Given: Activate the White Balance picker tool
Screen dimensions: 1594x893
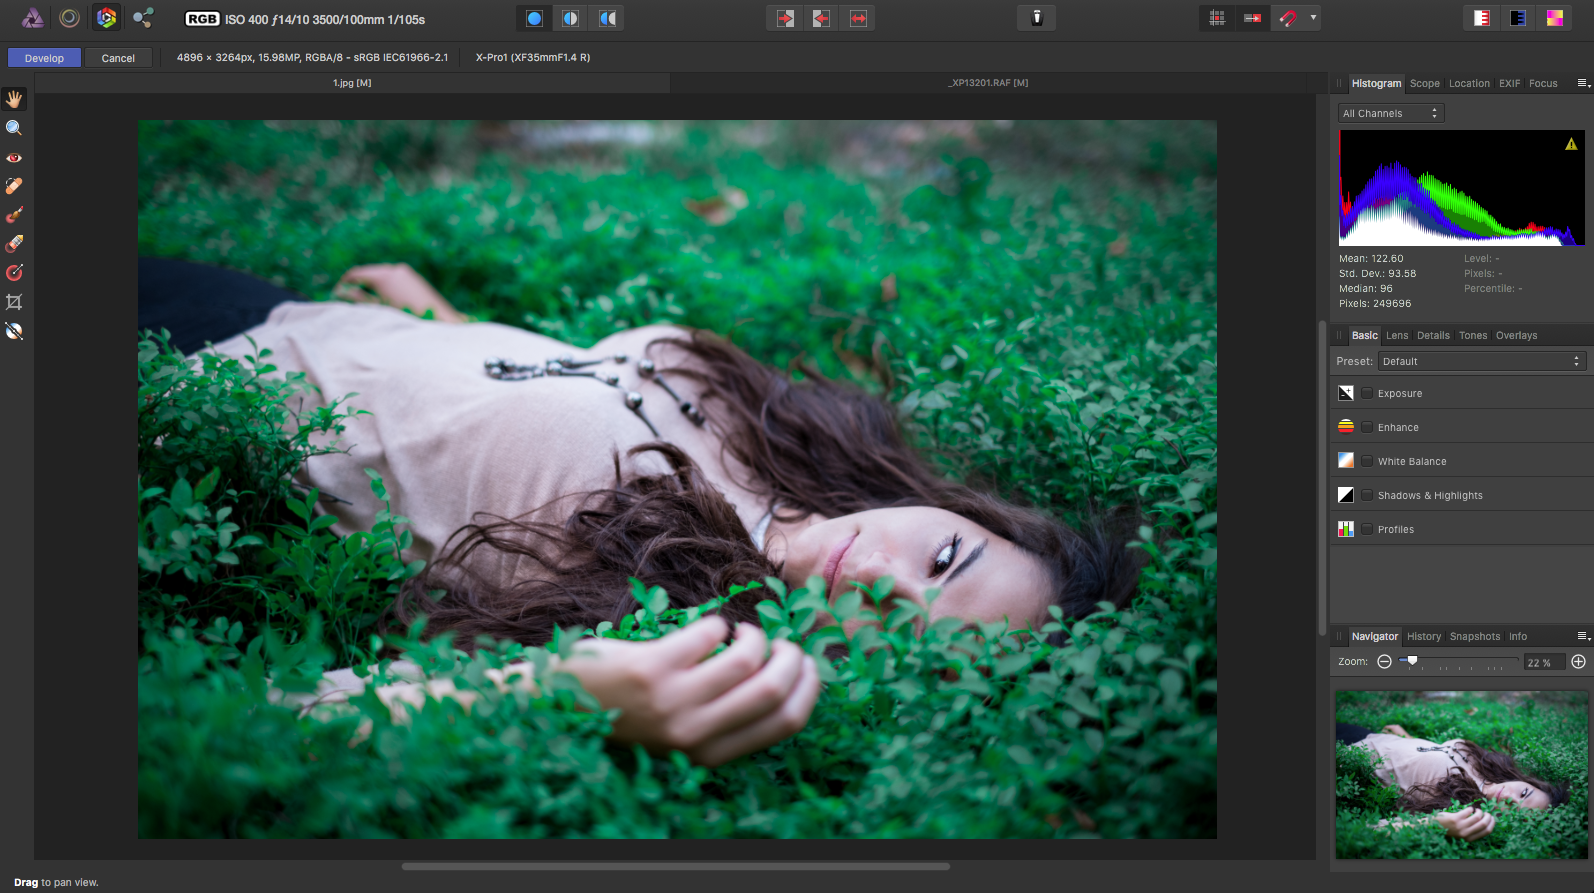Looking at the screenshot, I should [14, 331].
